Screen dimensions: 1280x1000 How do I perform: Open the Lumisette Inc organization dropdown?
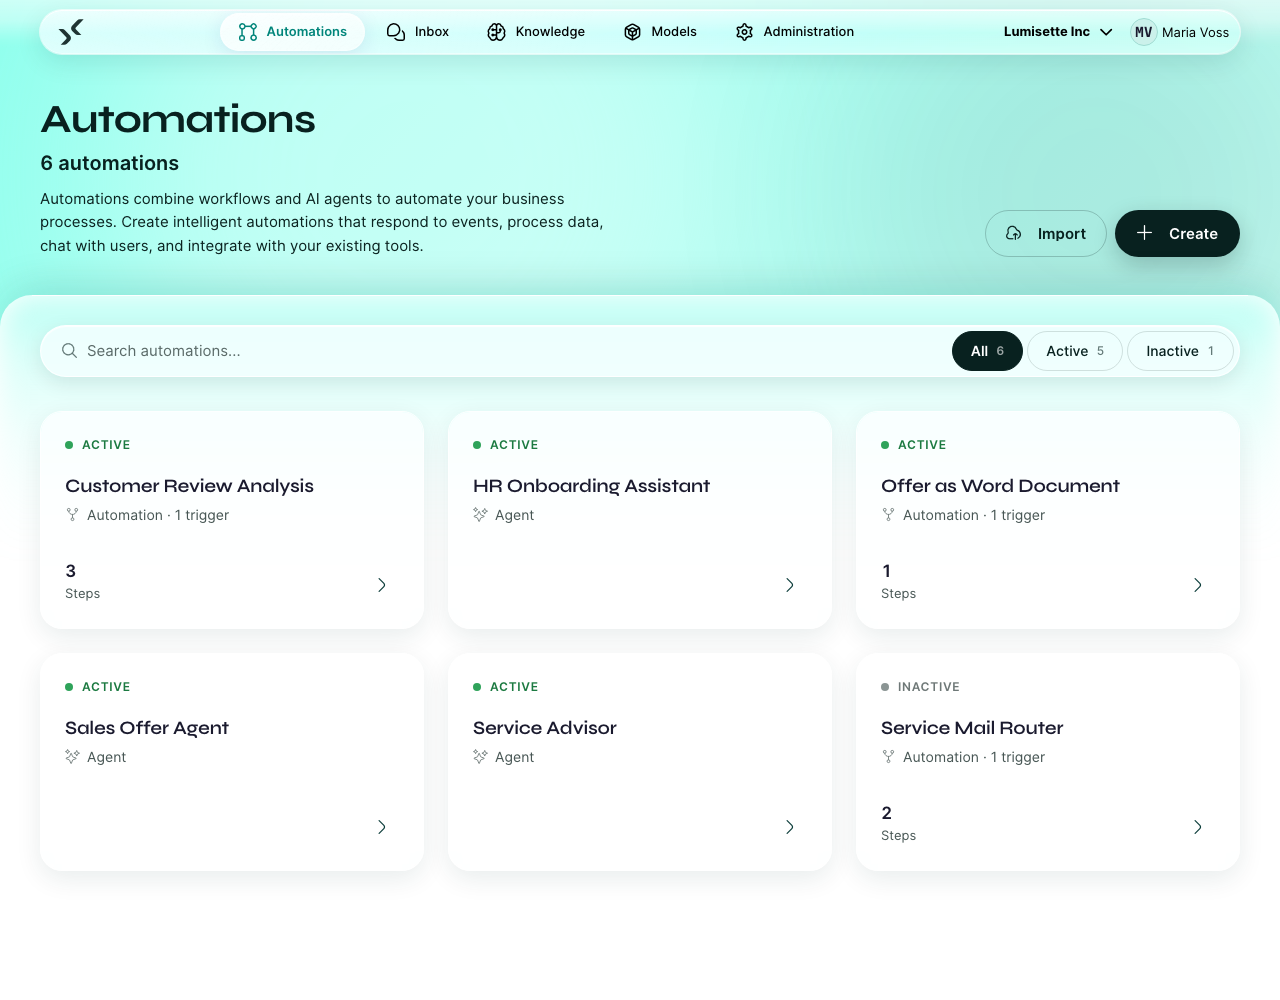[1058, 32]
